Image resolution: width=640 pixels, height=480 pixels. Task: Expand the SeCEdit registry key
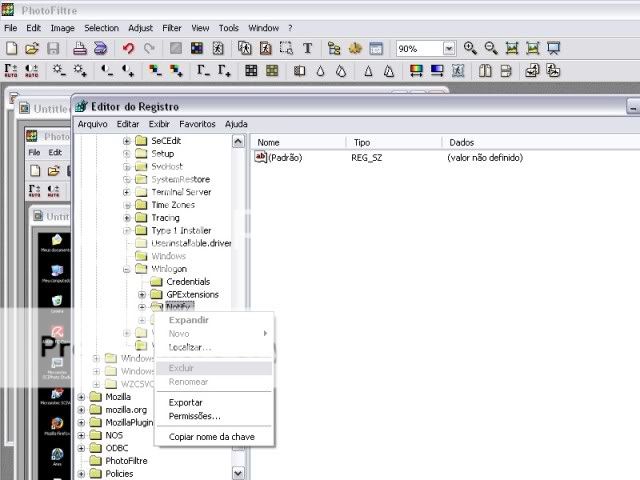click(x=127, y=141)
